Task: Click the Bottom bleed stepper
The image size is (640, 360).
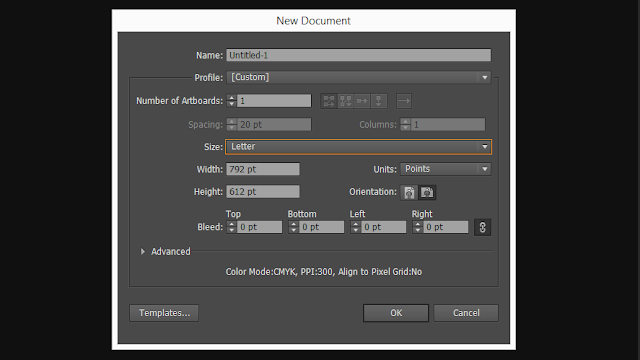Action: 293,227
